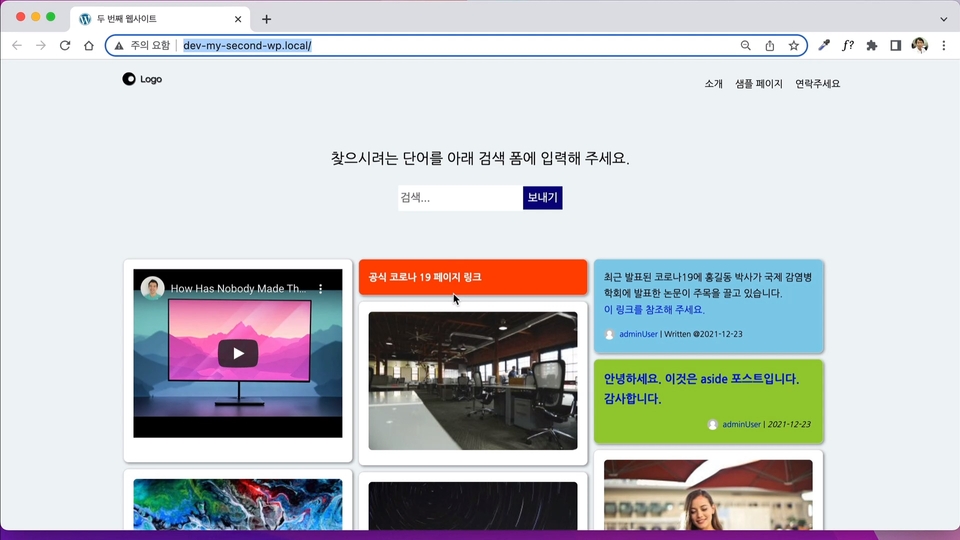Click the author avatar in blue post

click(x=609, y=334)
